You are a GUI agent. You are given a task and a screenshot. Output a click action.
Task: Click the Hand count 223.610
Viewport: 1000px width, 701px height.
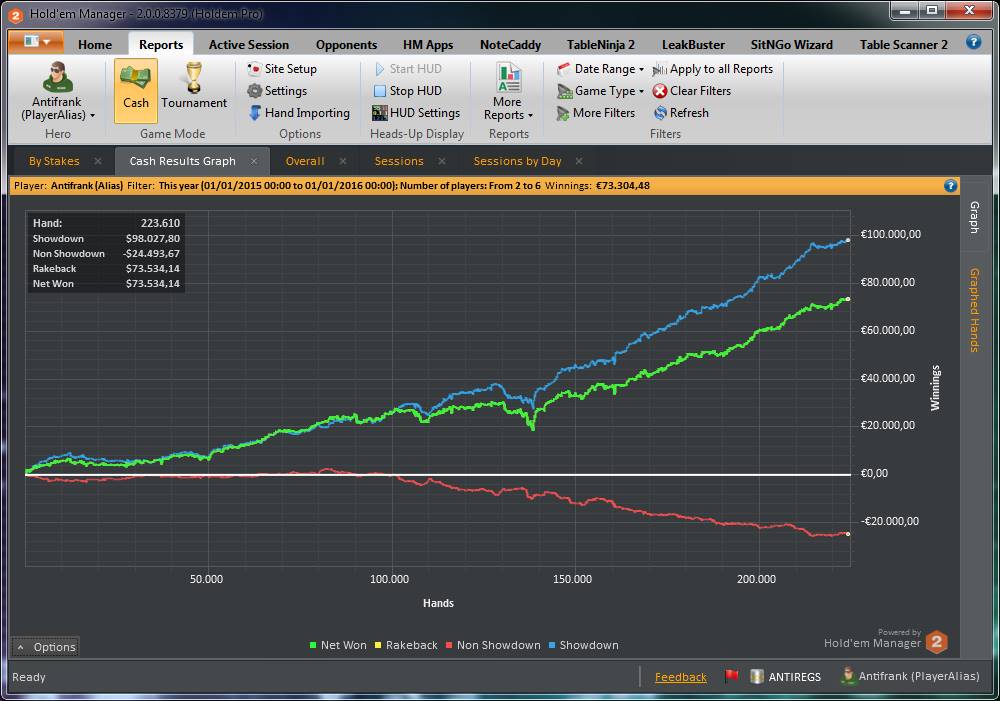[160, 223]
